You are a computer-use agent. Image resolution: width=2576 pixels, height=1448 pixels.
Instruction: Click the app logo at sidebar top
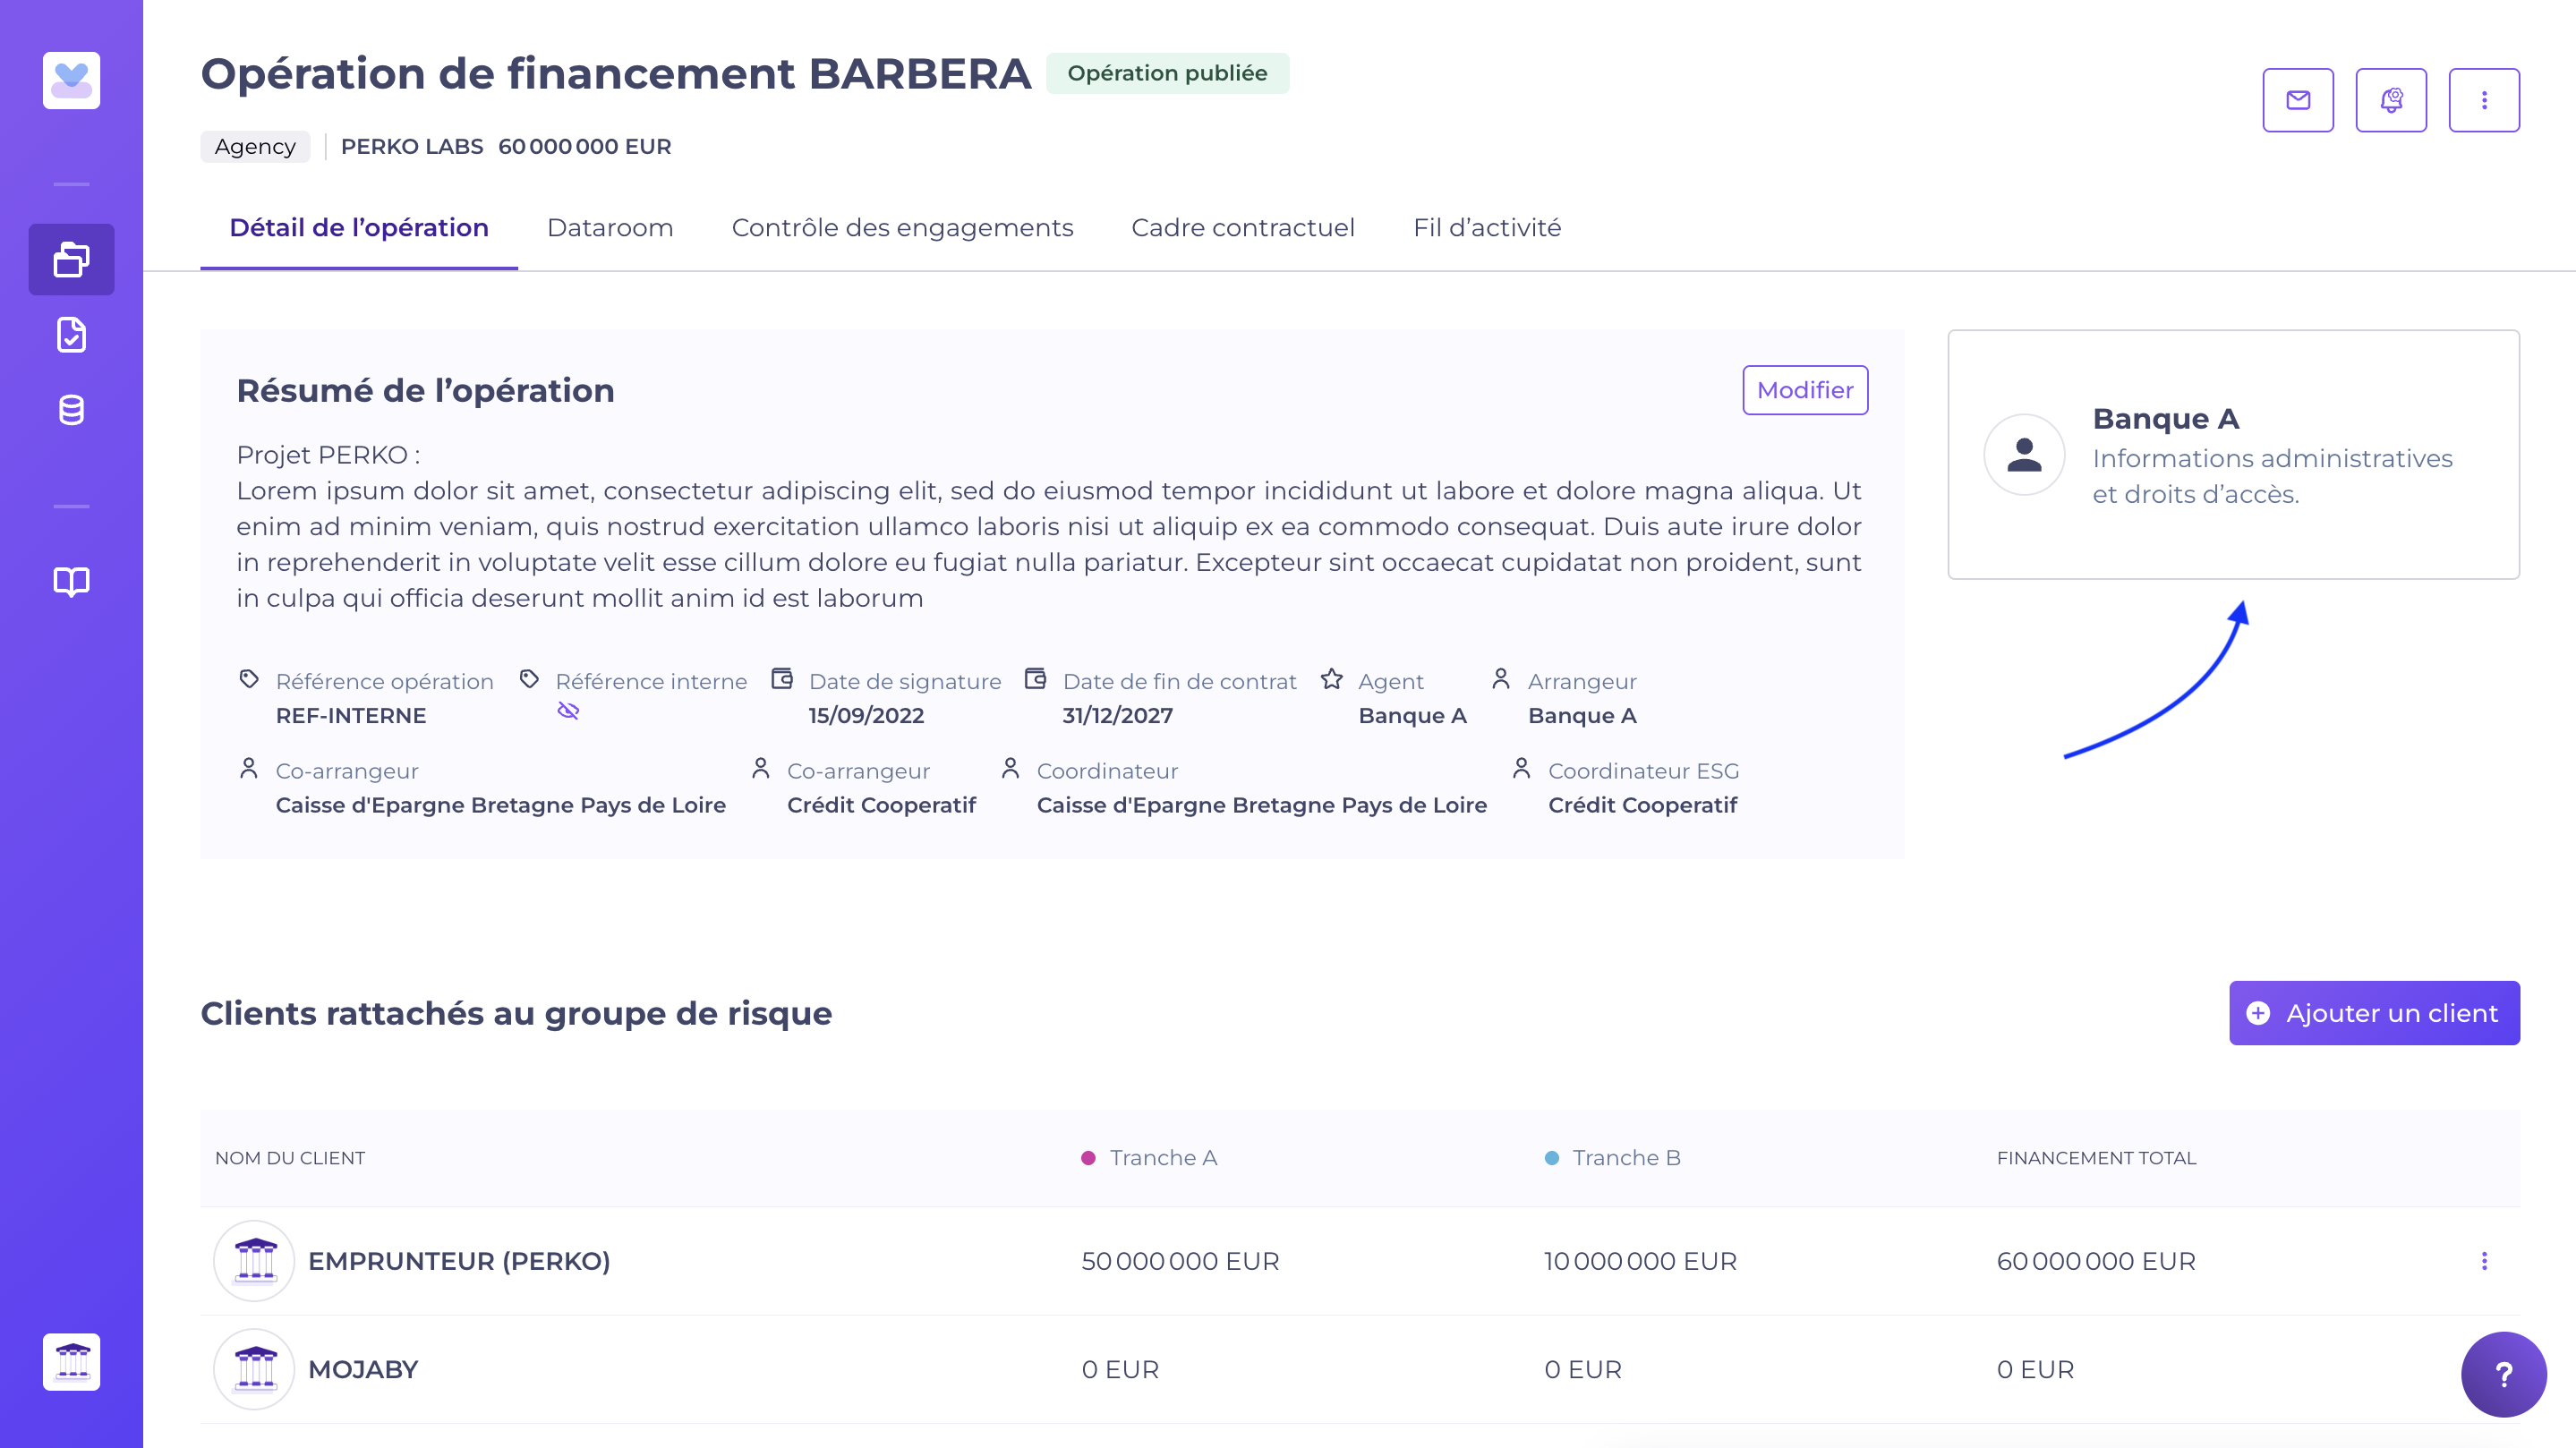click(71, 80)
